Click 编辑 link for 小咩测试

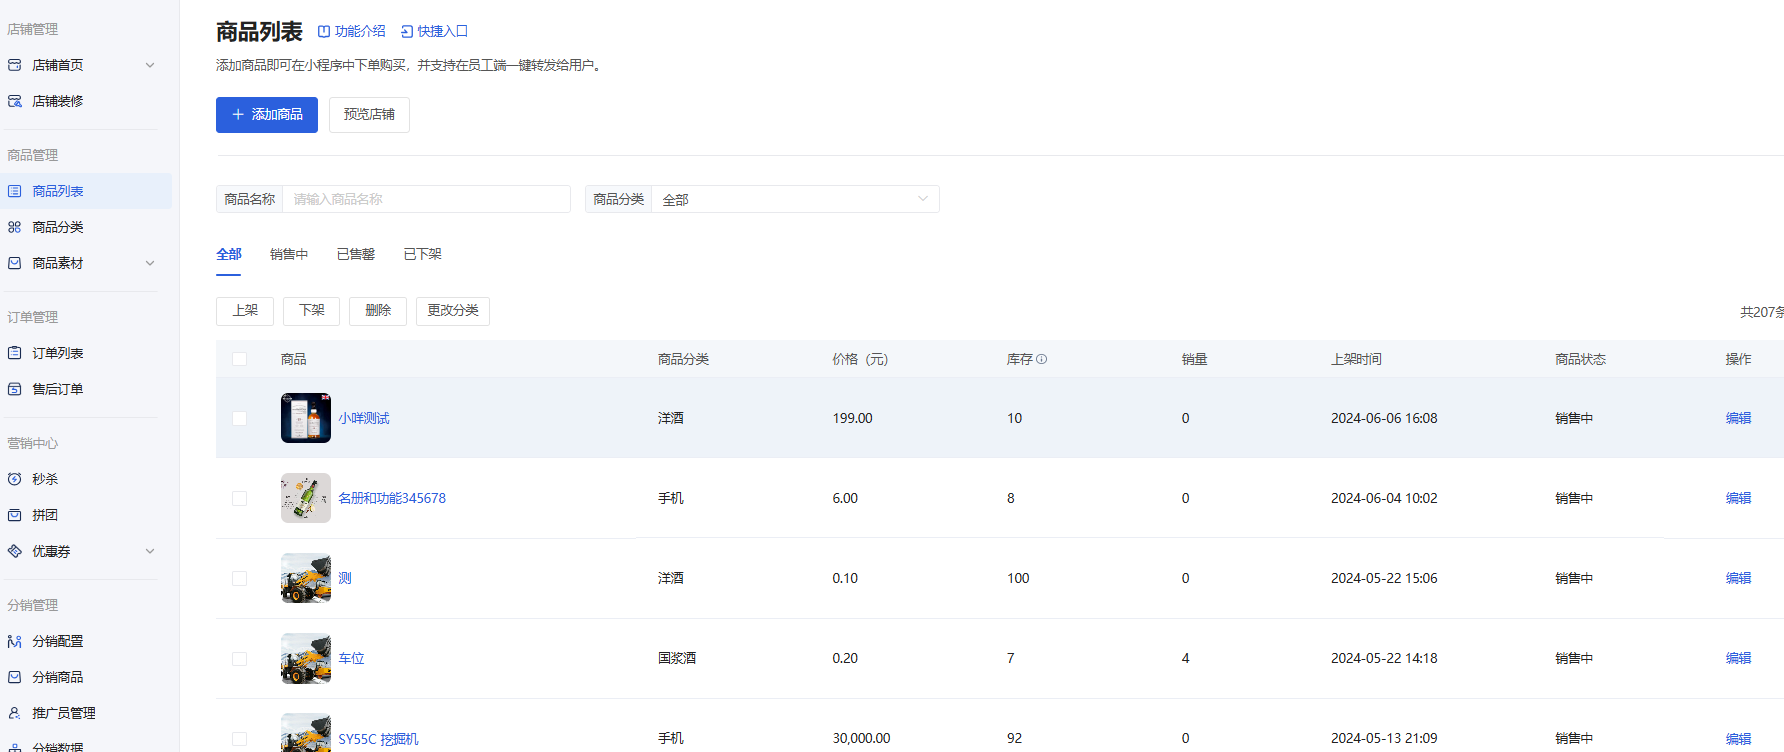pos(1738,418)
